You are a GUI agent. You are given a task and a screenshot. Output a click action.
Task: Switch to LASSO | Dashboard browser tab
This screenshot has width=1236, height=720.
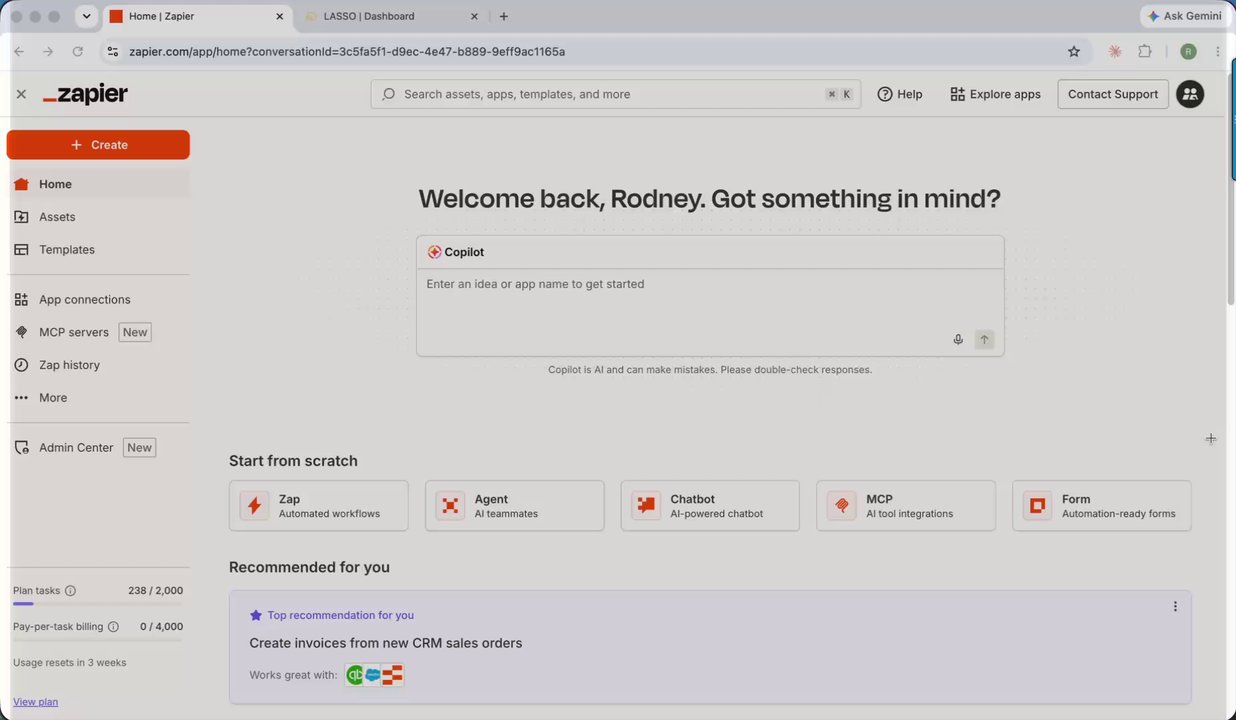390,16
